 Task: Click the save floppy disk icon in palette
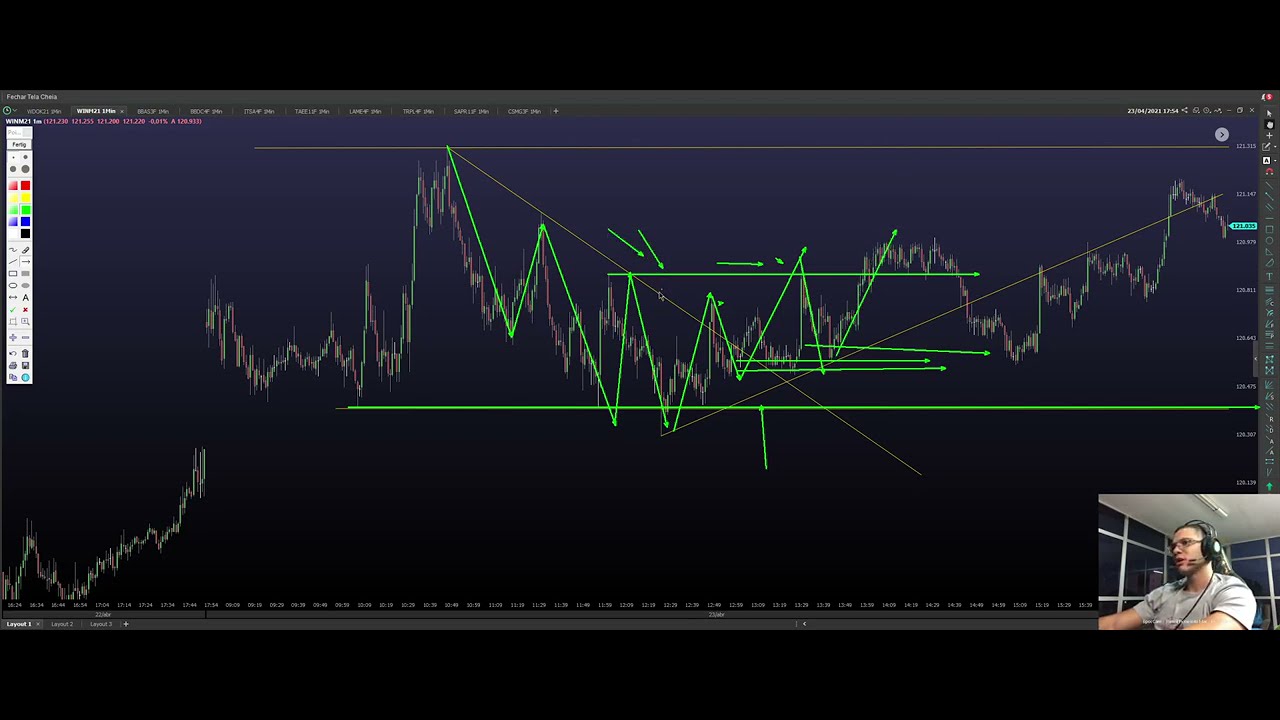click(x=25, y=365)
